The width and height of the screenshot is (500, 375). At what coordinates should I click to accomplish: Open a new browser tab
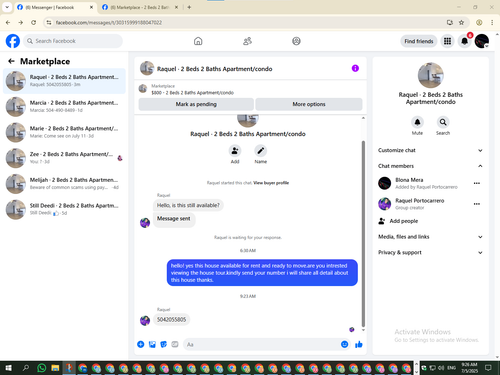pos(189,7)
